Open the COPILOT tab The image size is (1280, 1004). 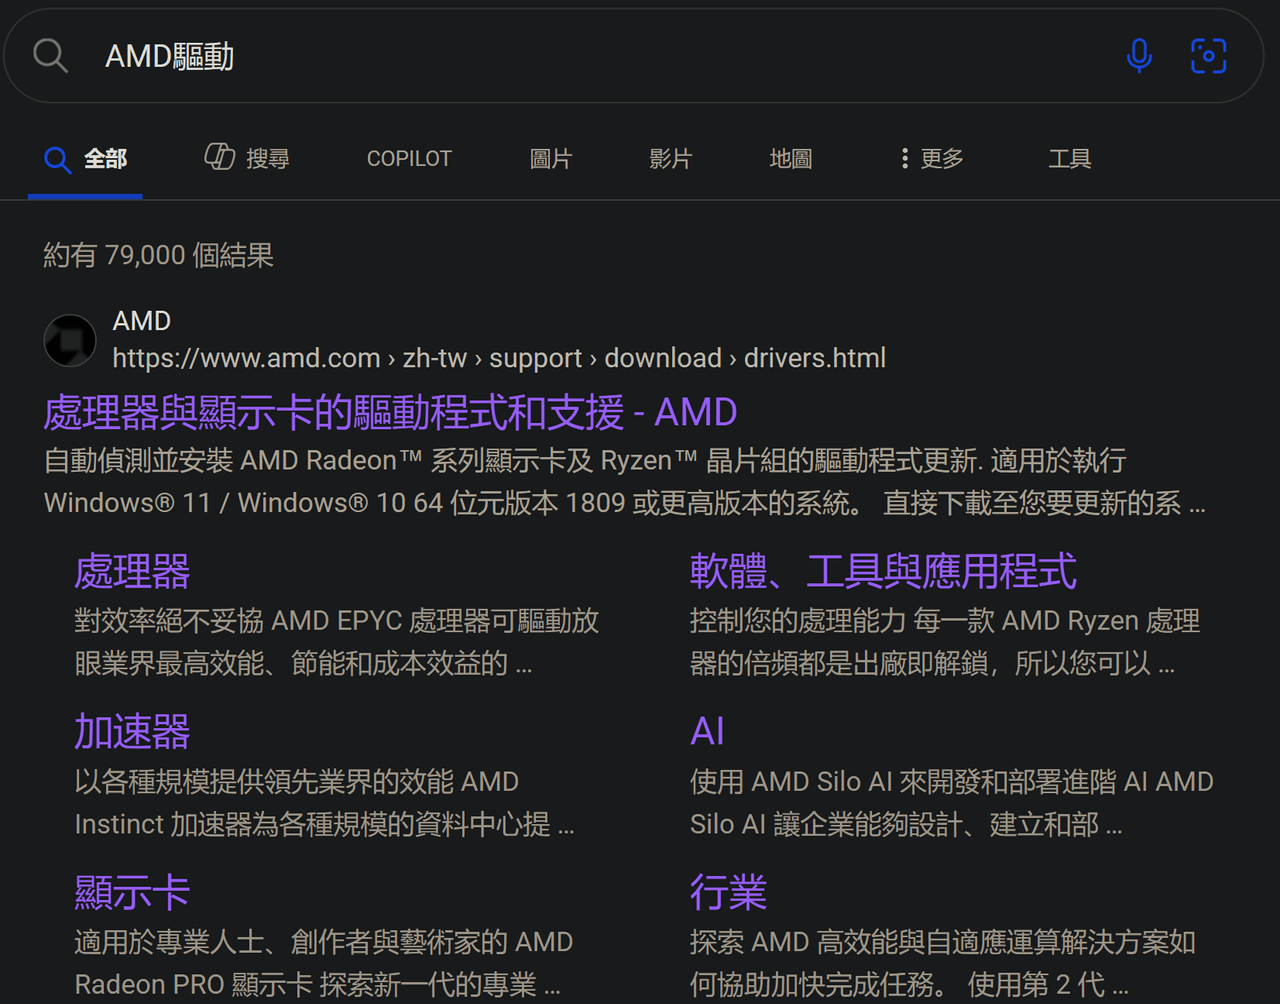(x=409, y=159)
